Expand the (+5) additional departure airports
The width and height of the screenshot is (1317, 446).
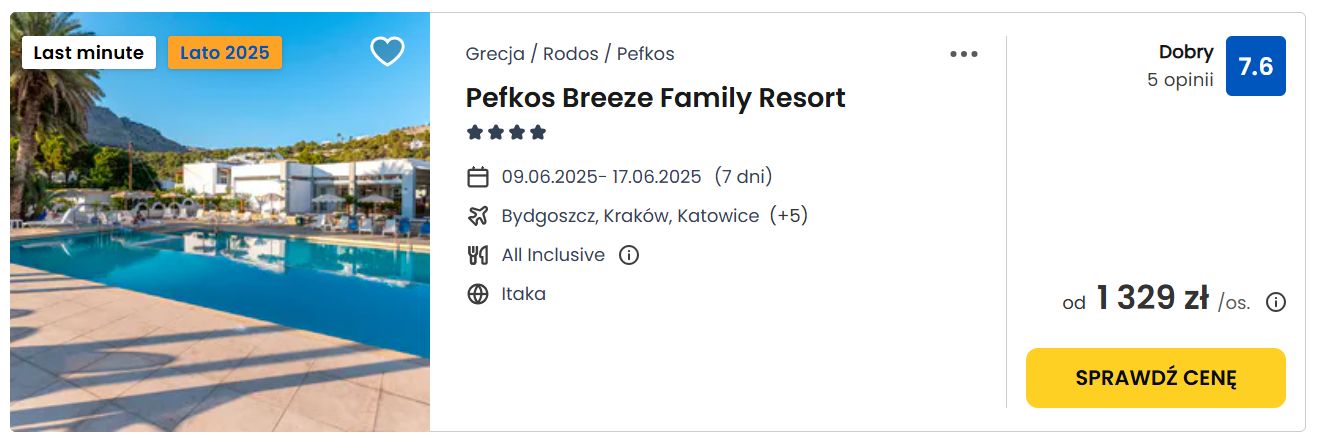click(x=789, y=216)
